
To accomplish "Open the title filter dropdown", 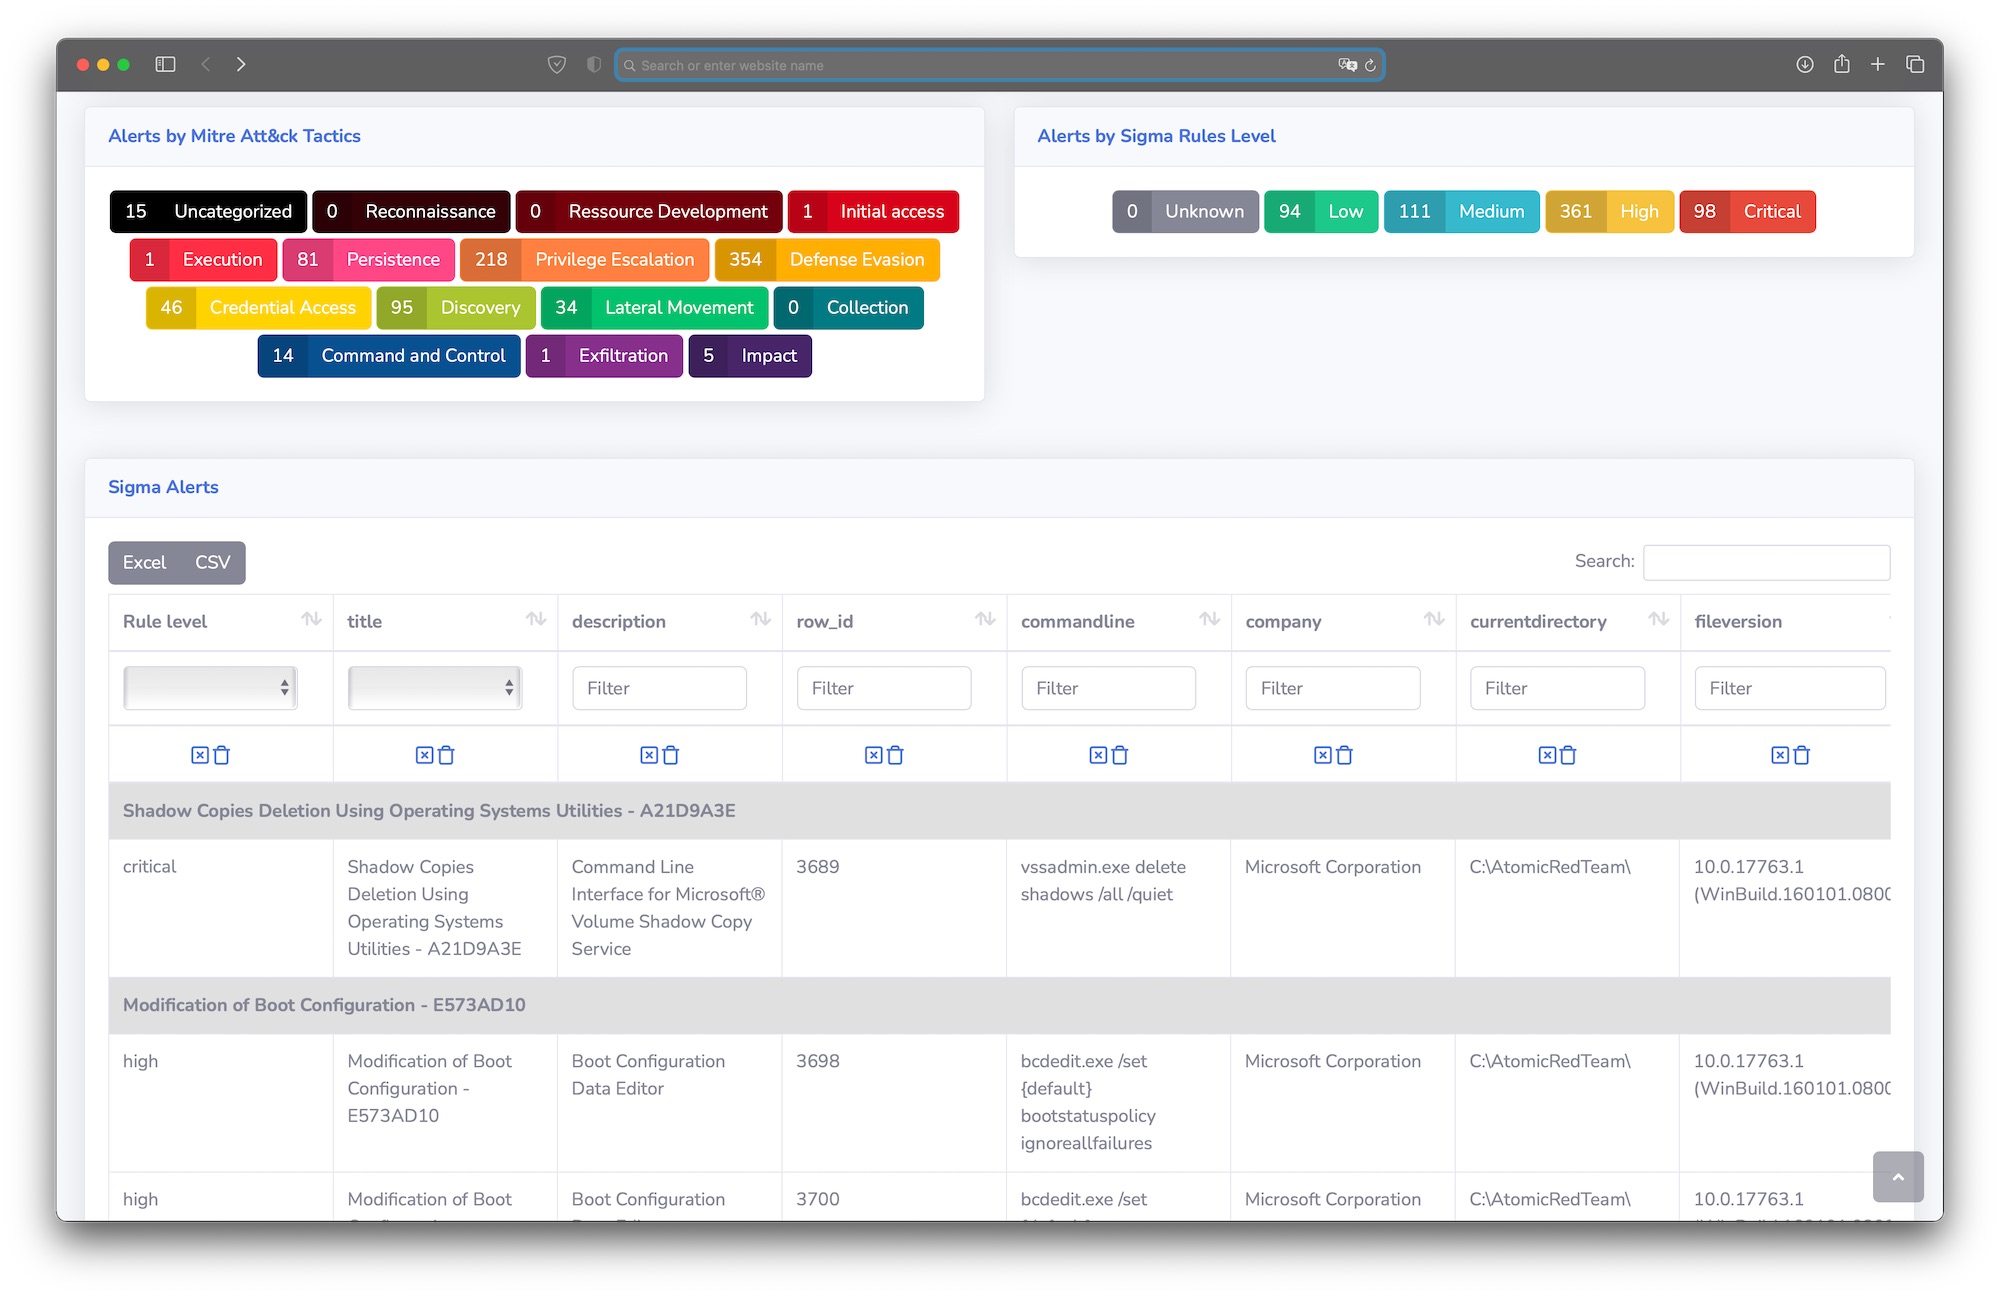I will 435,688.
